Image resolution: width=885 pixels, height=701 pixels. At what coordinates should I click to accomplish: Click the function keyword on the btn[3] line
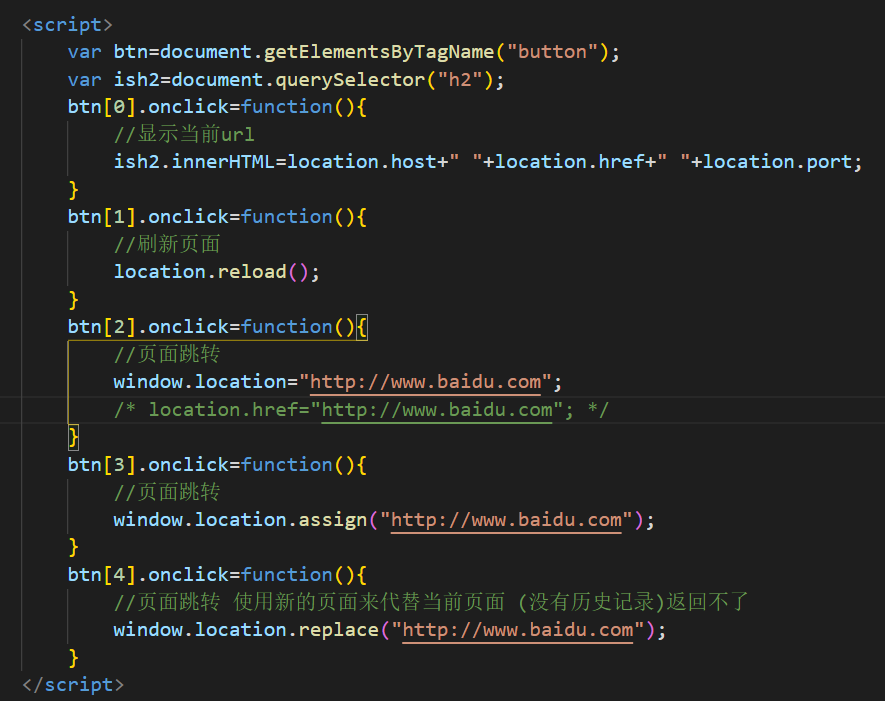[x=287, y=465]
